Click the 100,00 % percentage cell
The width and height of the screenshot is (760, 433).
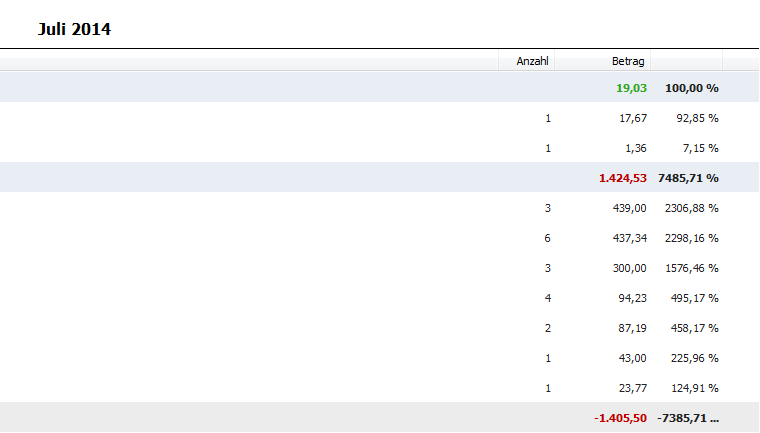(692, 88)
